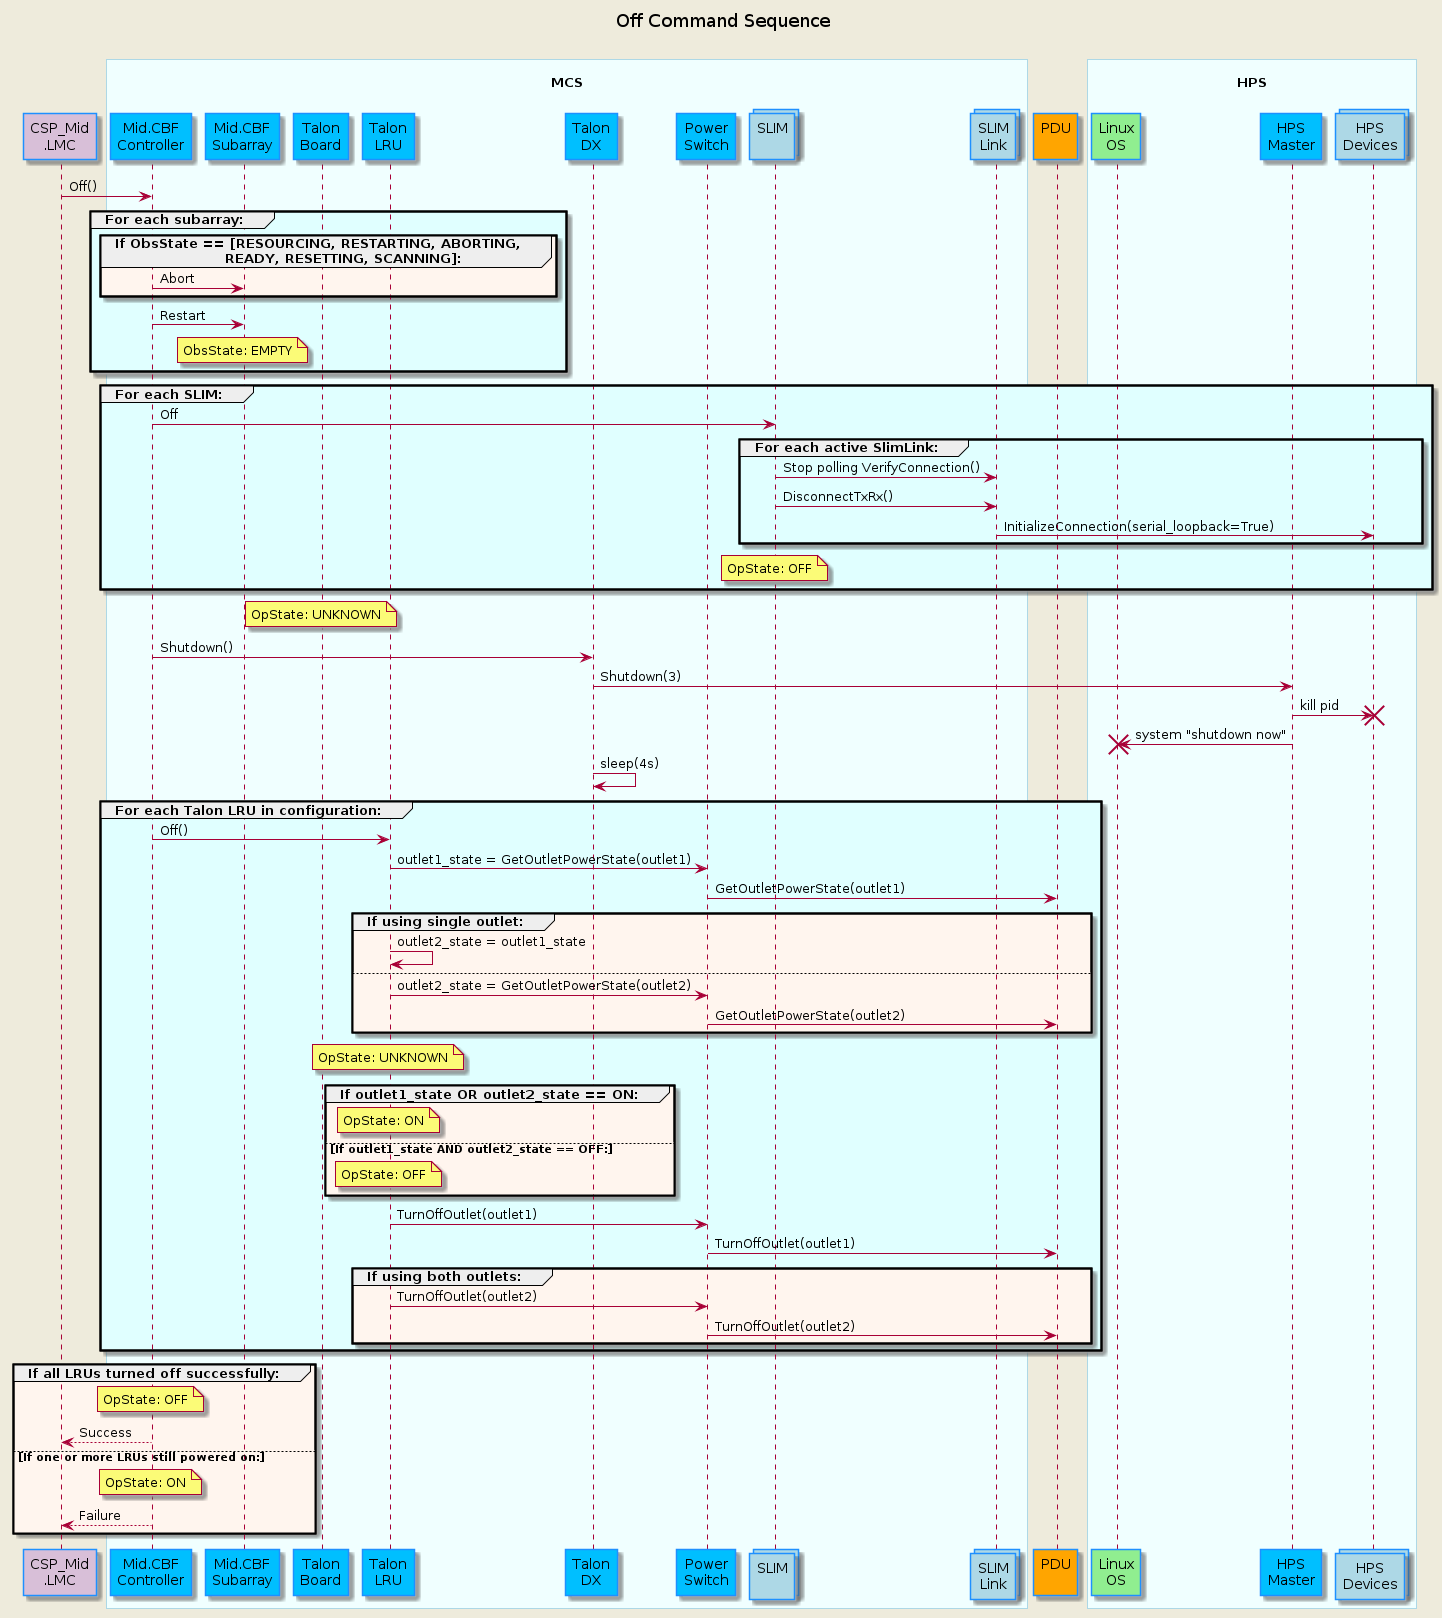Click 'TurnOffOutlet(outlet2)' message from Power Switch to PDU

(785, 1326)
